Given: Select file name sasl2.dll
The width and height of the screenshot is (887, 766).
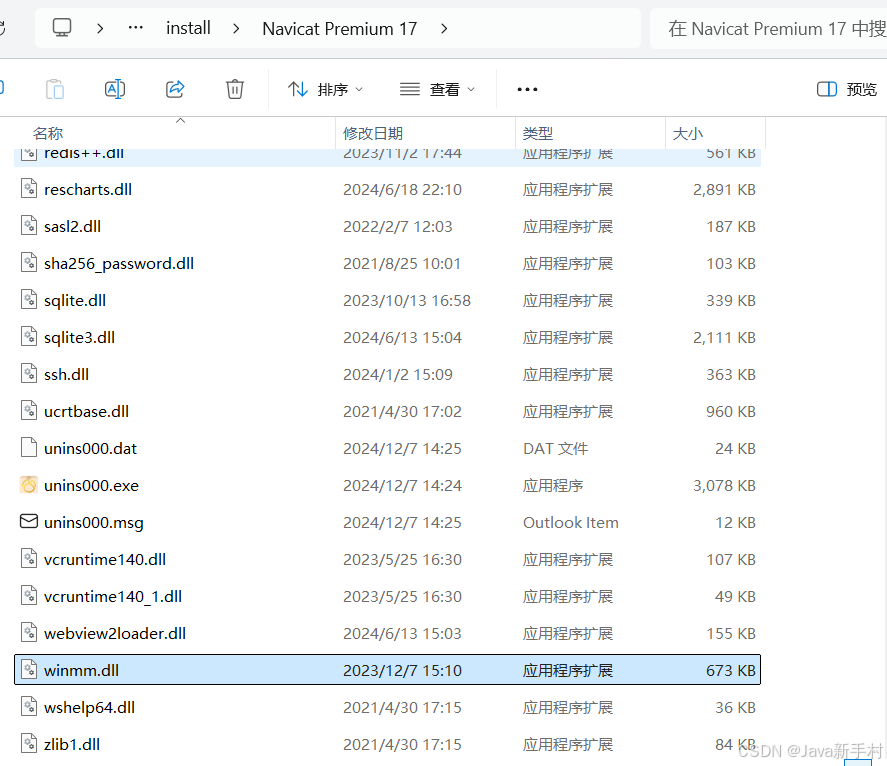Looking at the screenshot, I should 72,226.
